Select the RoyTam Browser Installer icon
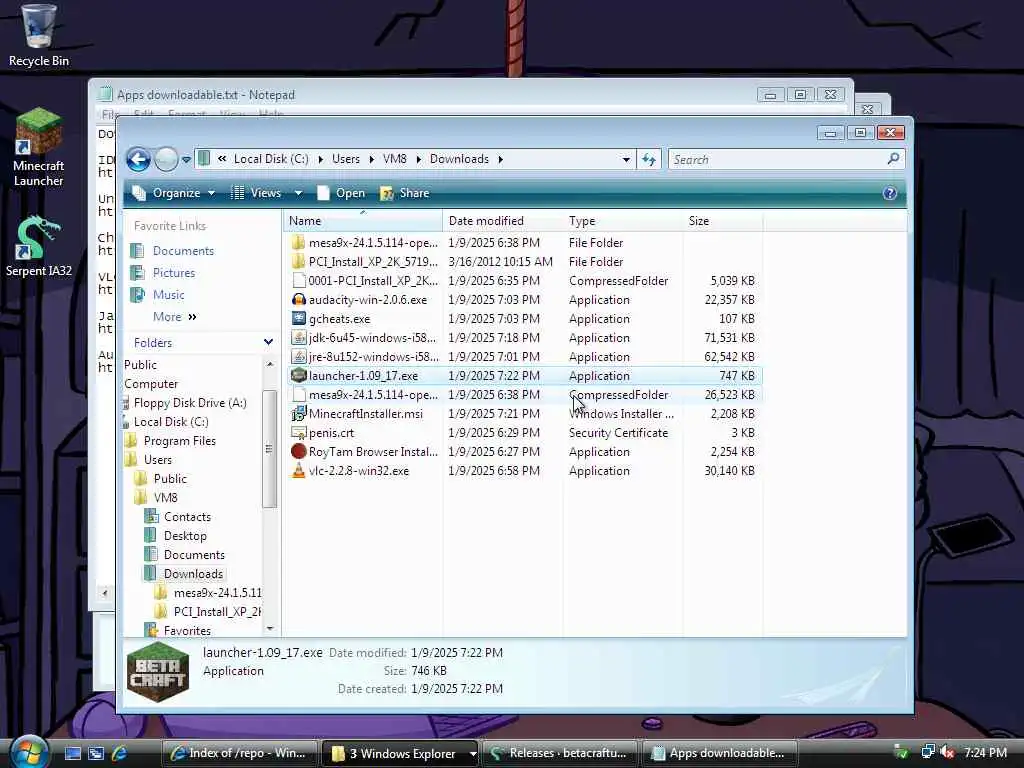The width and height of the screenshot is (1024, 768). pyautogui.click(x=298, y=451)
